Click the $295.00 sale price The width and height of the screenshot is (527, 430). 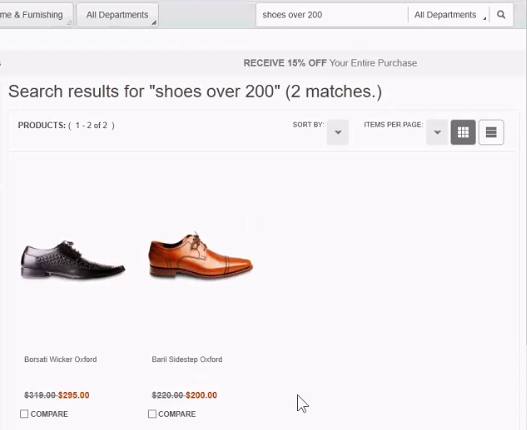74,395
